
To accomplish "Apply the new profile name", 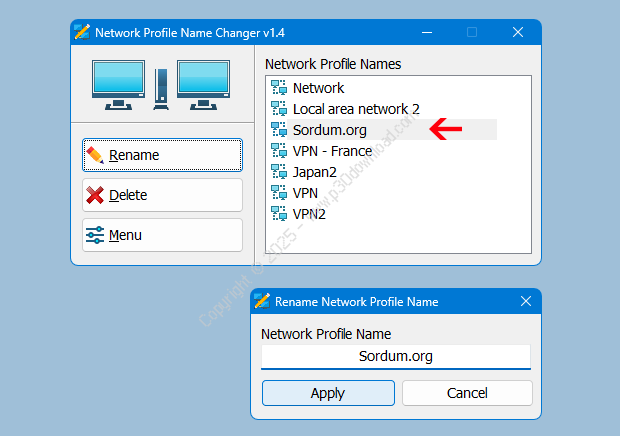I will click(x=328, y=393).
